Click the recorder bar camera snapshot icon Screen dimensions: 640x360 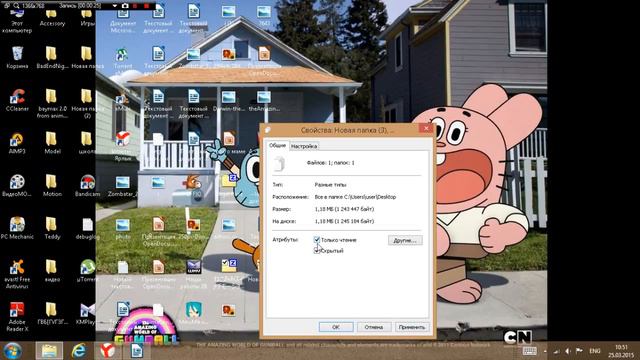click(125, 6)
